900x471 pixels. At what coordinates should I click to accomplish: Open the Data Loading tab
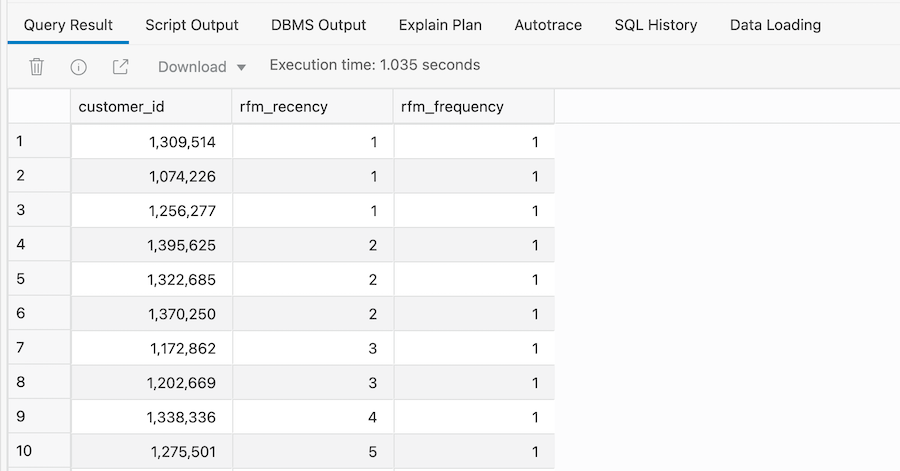pyautogui.click(x=775, y=25)
